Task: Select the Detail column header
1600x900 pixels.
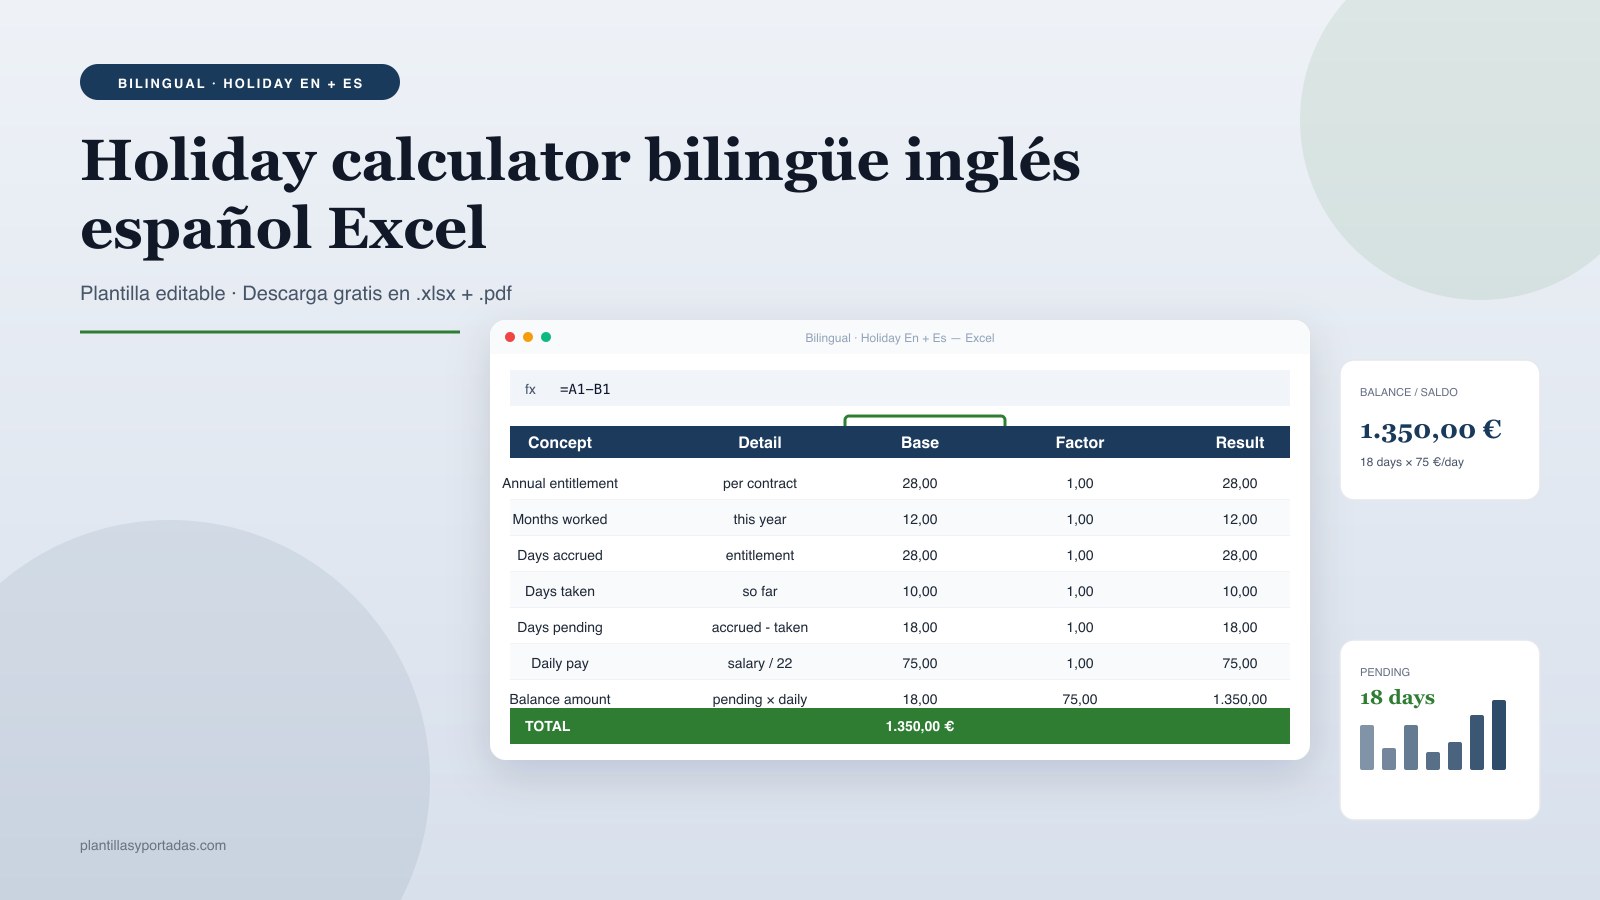Action: (760, 442)
